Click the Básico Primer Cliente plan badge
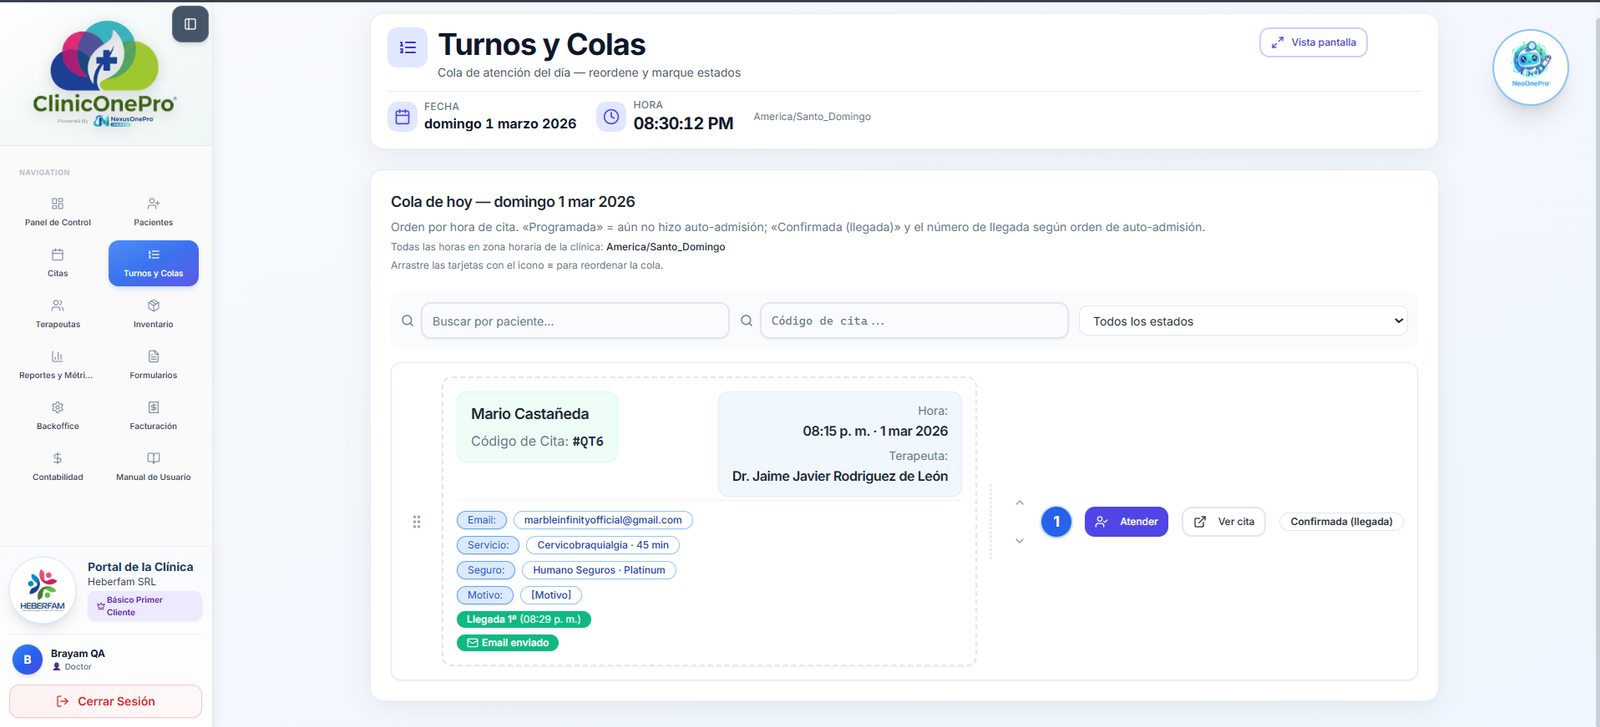This screenshot has height=727, width=1600. [145, 606]
